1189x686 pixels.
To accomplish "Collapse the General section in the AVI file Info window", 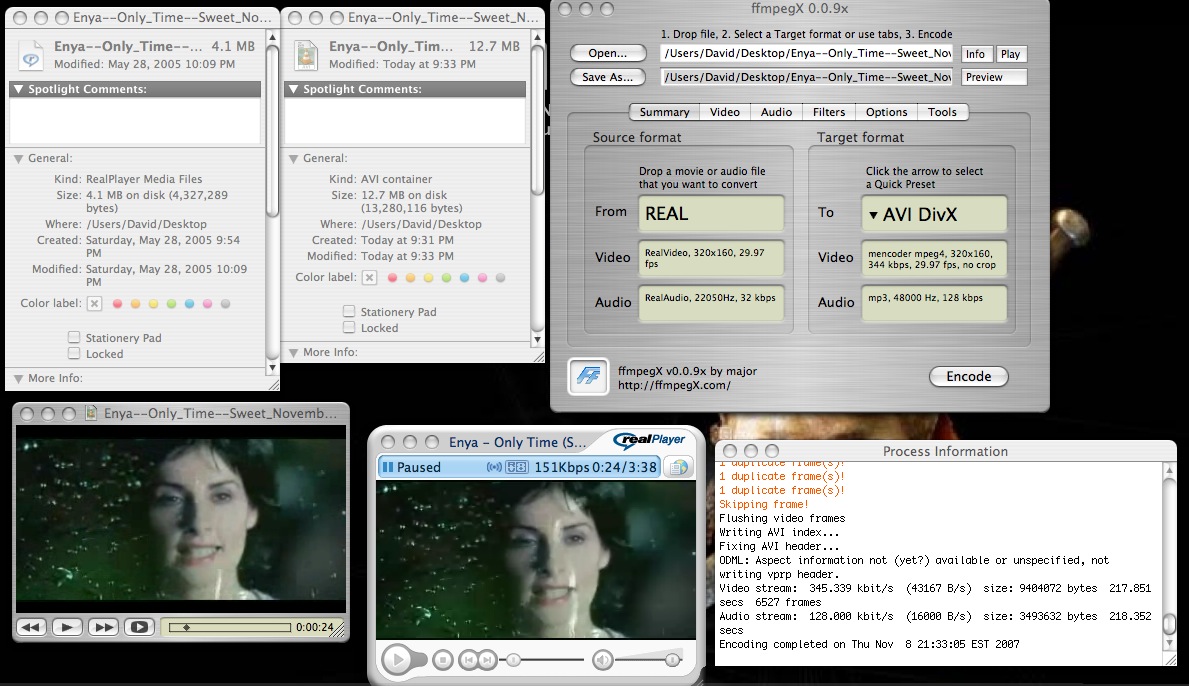I will (293, 158).
